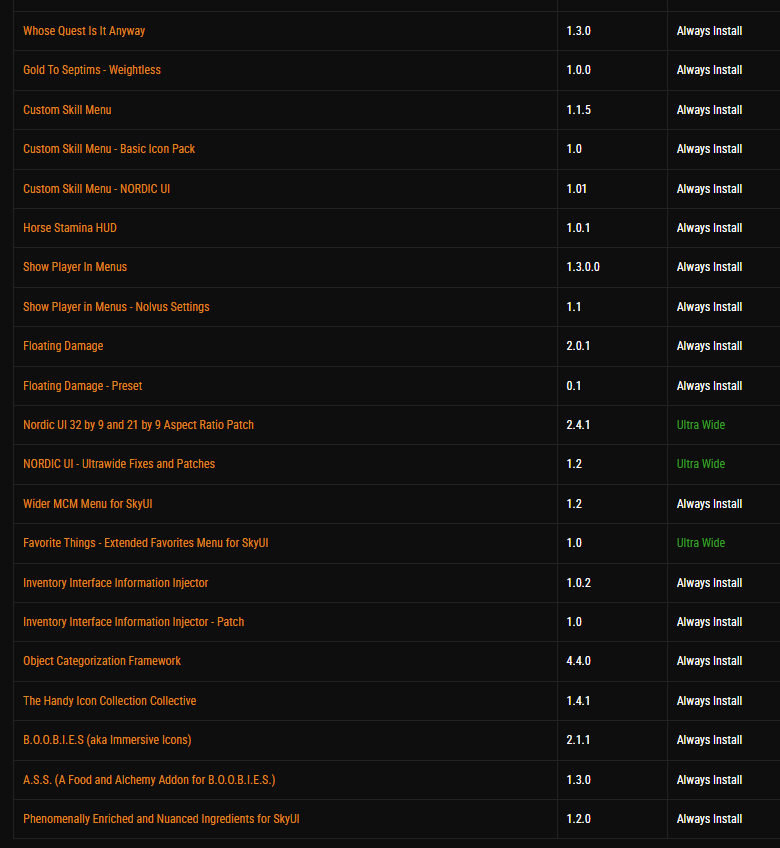The image size is (780, 848).
Task: Select version 1.2 in Wider MCM Menu row
Action: pyautogui.click(x=574, y=504)
